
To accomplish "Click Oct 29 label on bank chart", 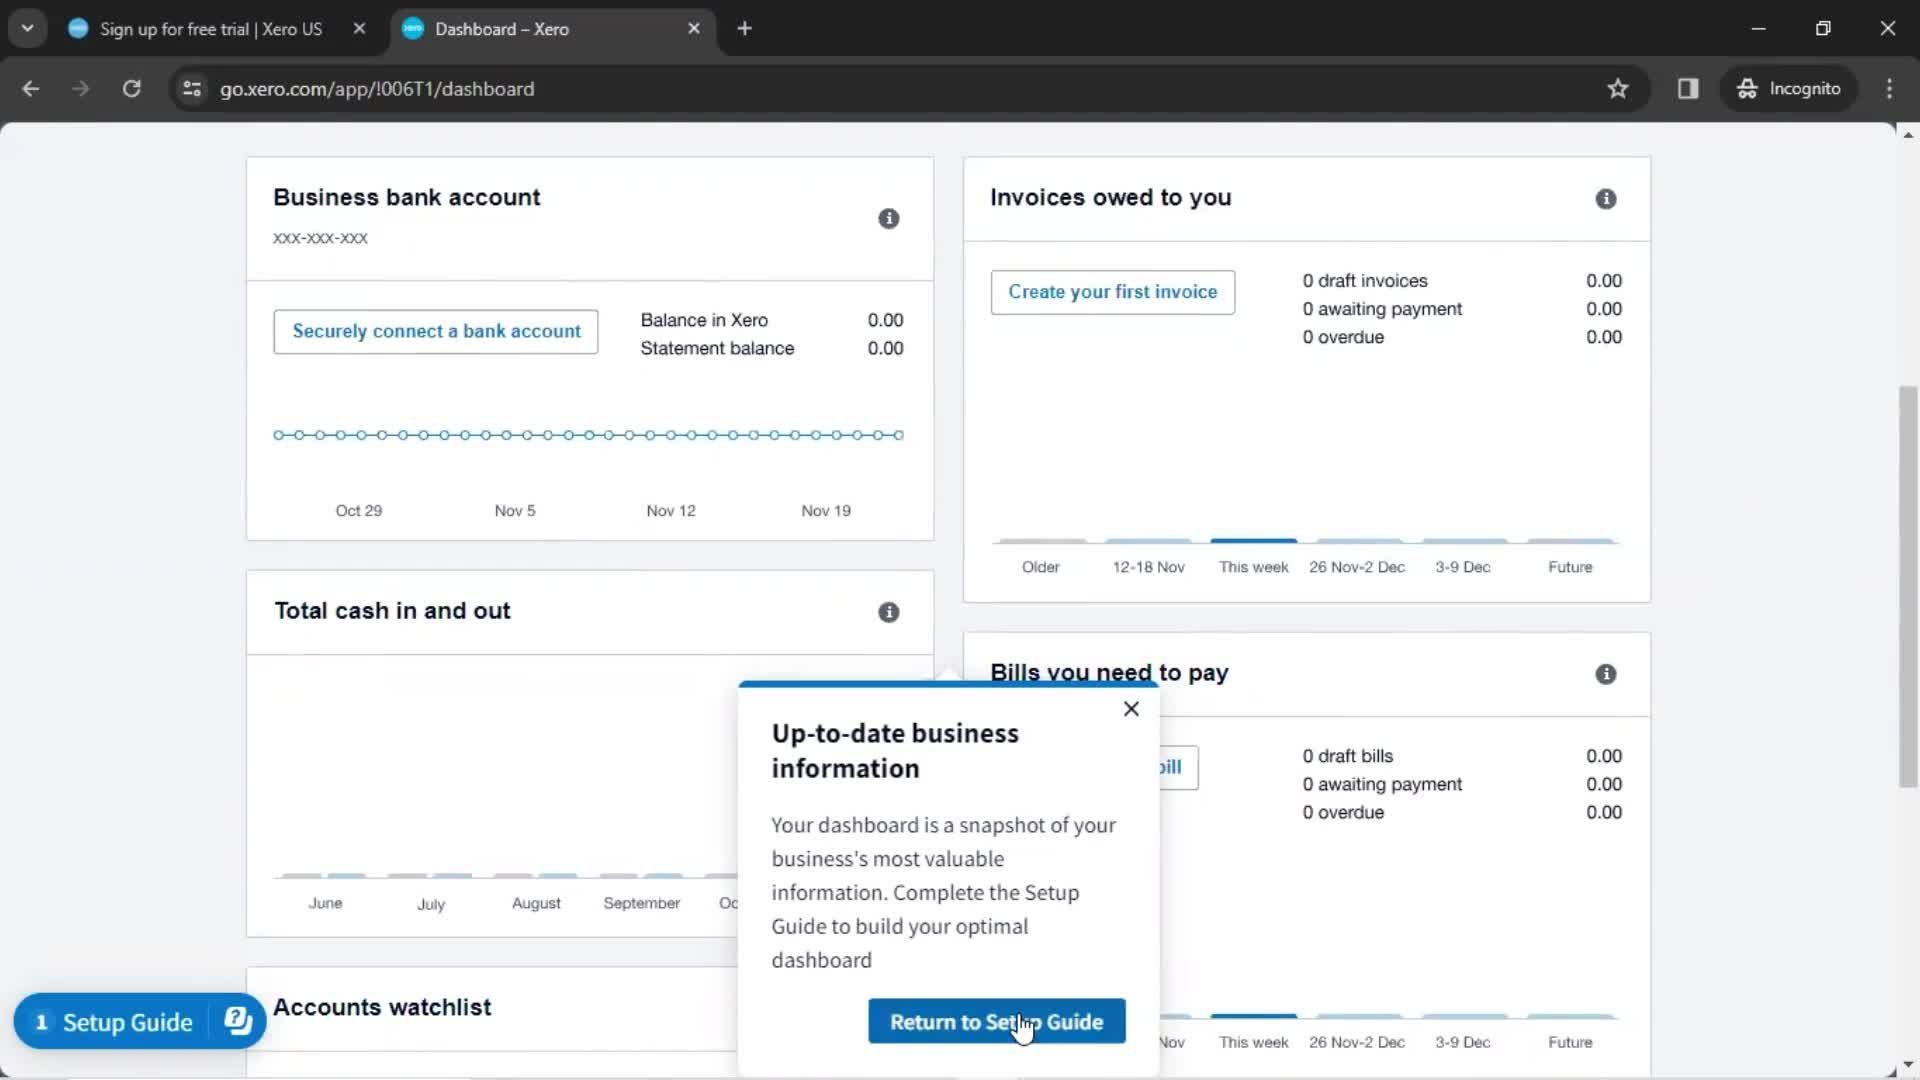I will coord(358,511).
